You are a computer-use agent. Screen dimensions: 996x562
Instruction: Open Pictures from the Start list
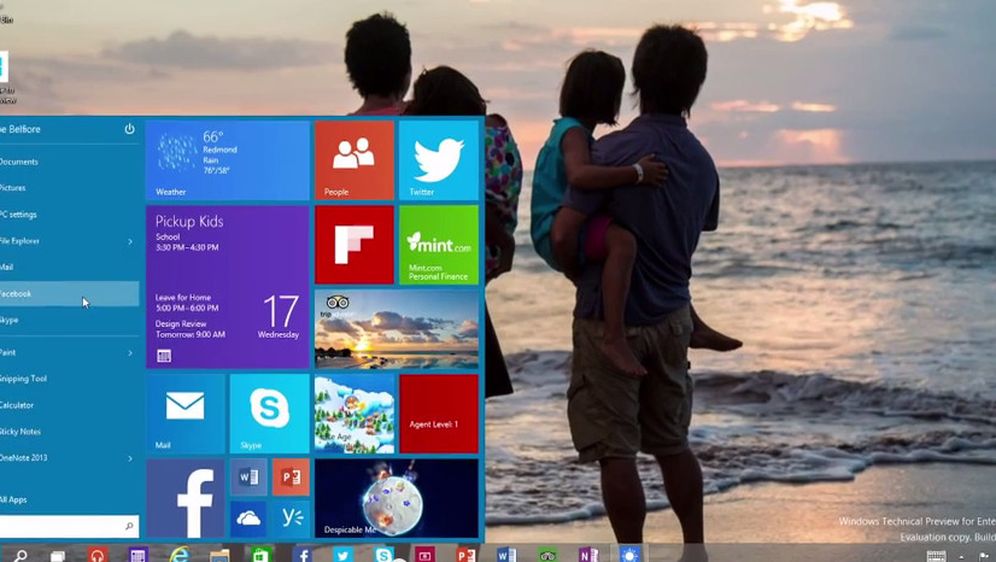pos(69,188)
